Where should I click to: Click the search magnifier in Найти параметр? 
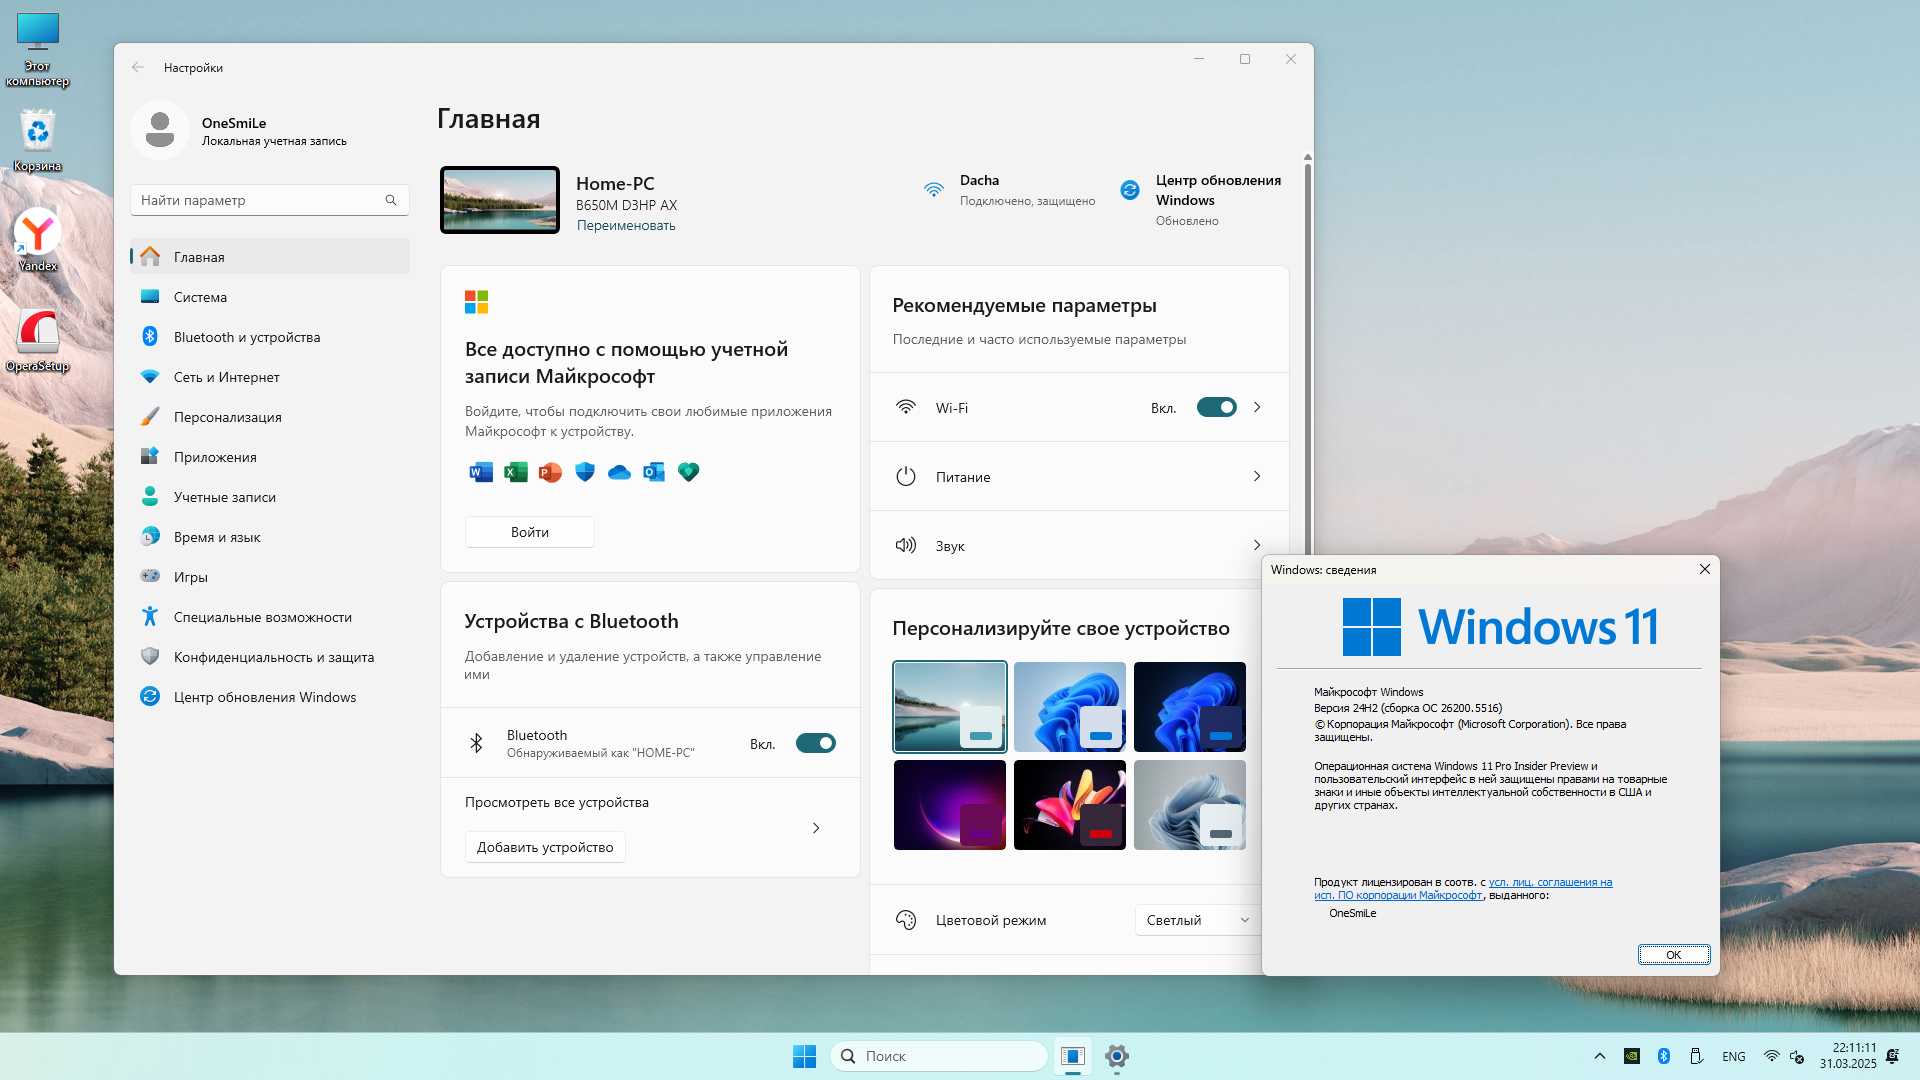pos(391,200)
